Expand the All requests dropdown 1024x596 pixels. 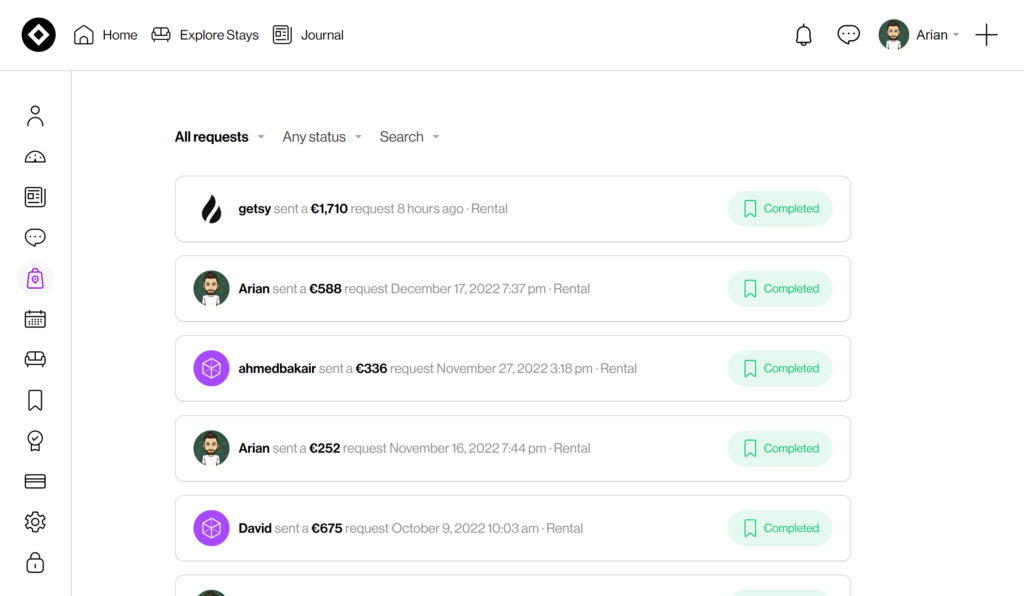click(x=219, y=137)
